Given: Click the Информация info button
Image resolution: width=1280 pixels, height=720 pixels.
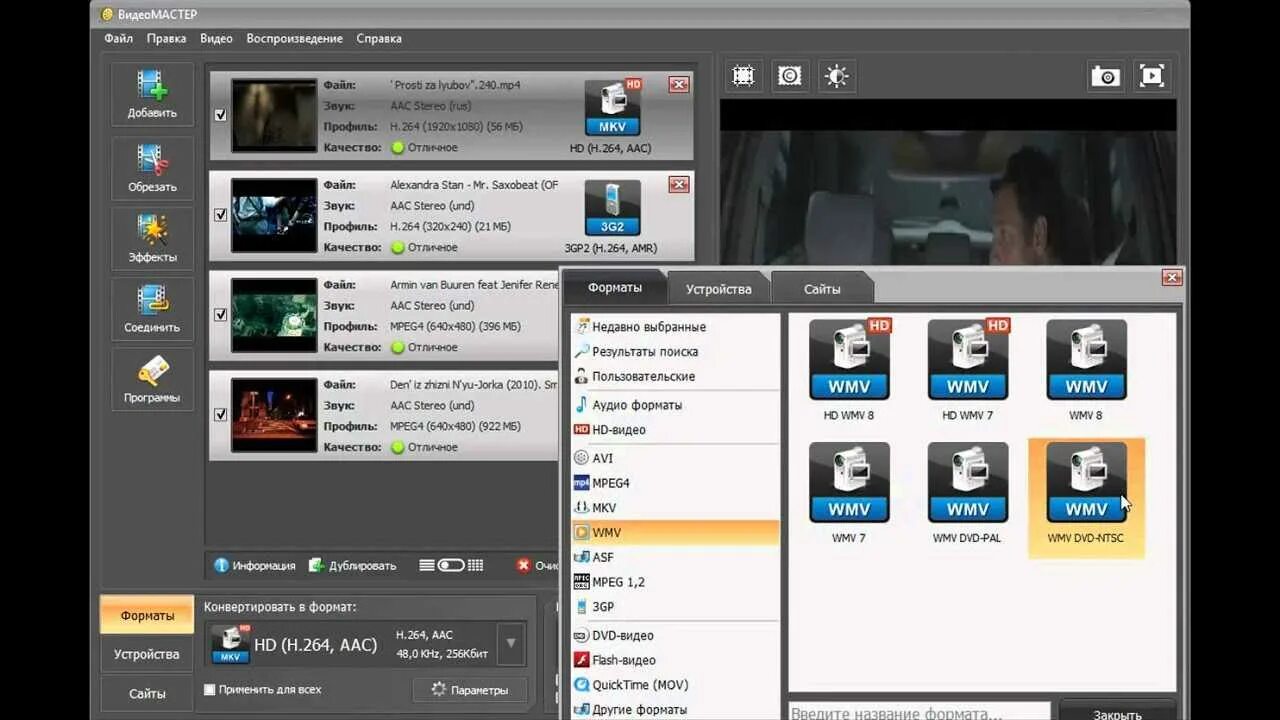Looking at the screenshot, I should point(255,565).
